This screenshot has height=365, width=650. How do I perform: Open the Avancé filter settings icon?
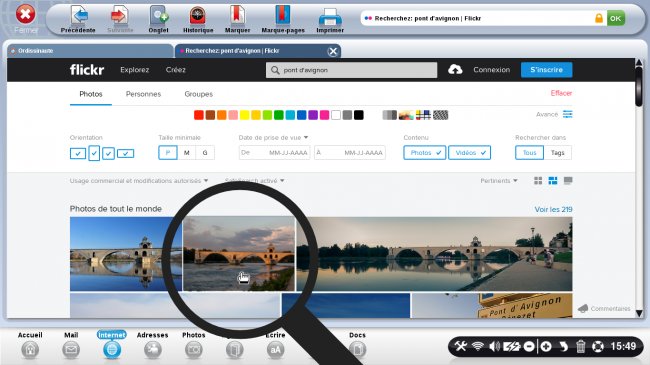point(568,114)
